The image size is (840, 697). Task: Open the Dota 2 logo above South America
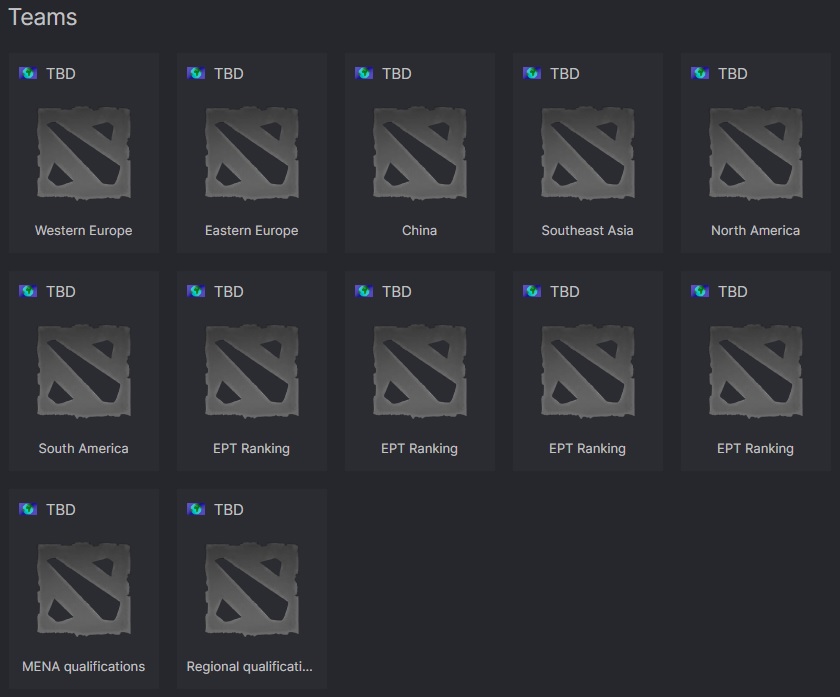point(84,371)
